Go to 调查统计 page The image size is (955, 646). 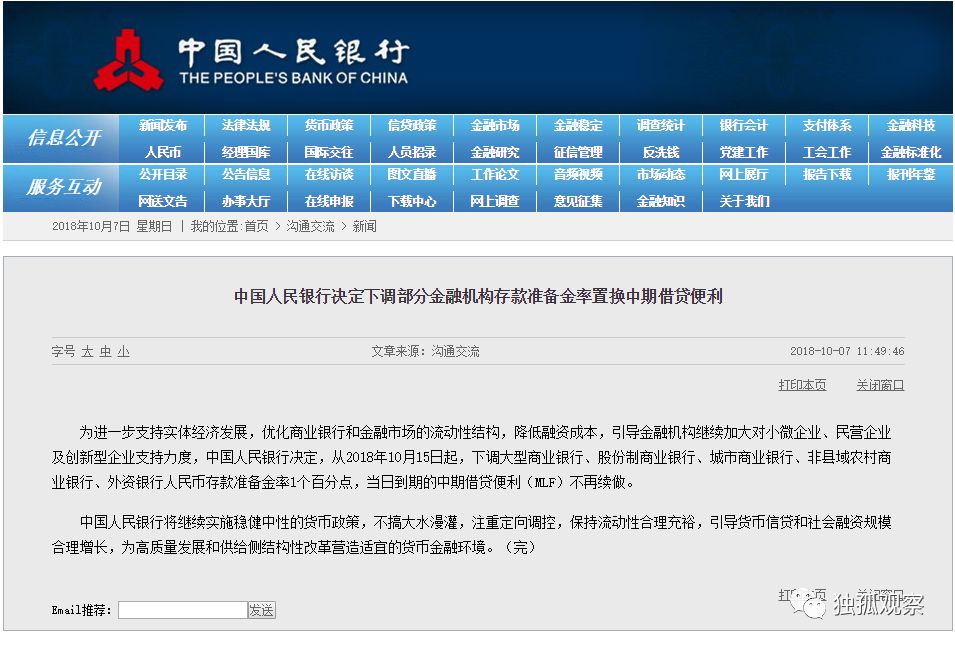click(x=661, y=126)
